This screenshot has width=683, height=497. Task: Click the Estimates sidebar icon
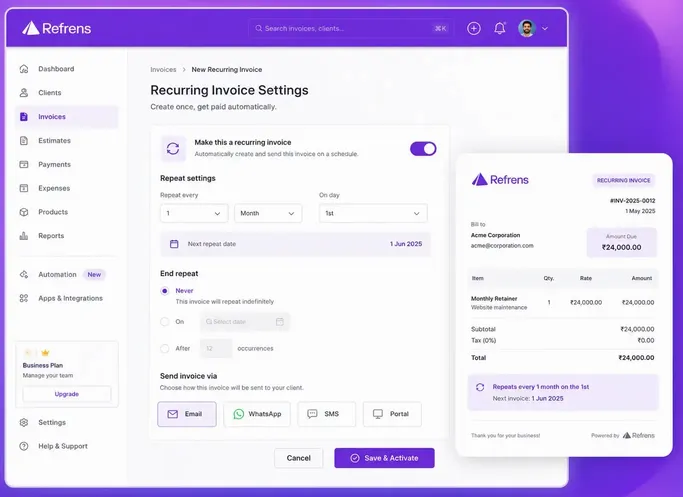(24, 141)
